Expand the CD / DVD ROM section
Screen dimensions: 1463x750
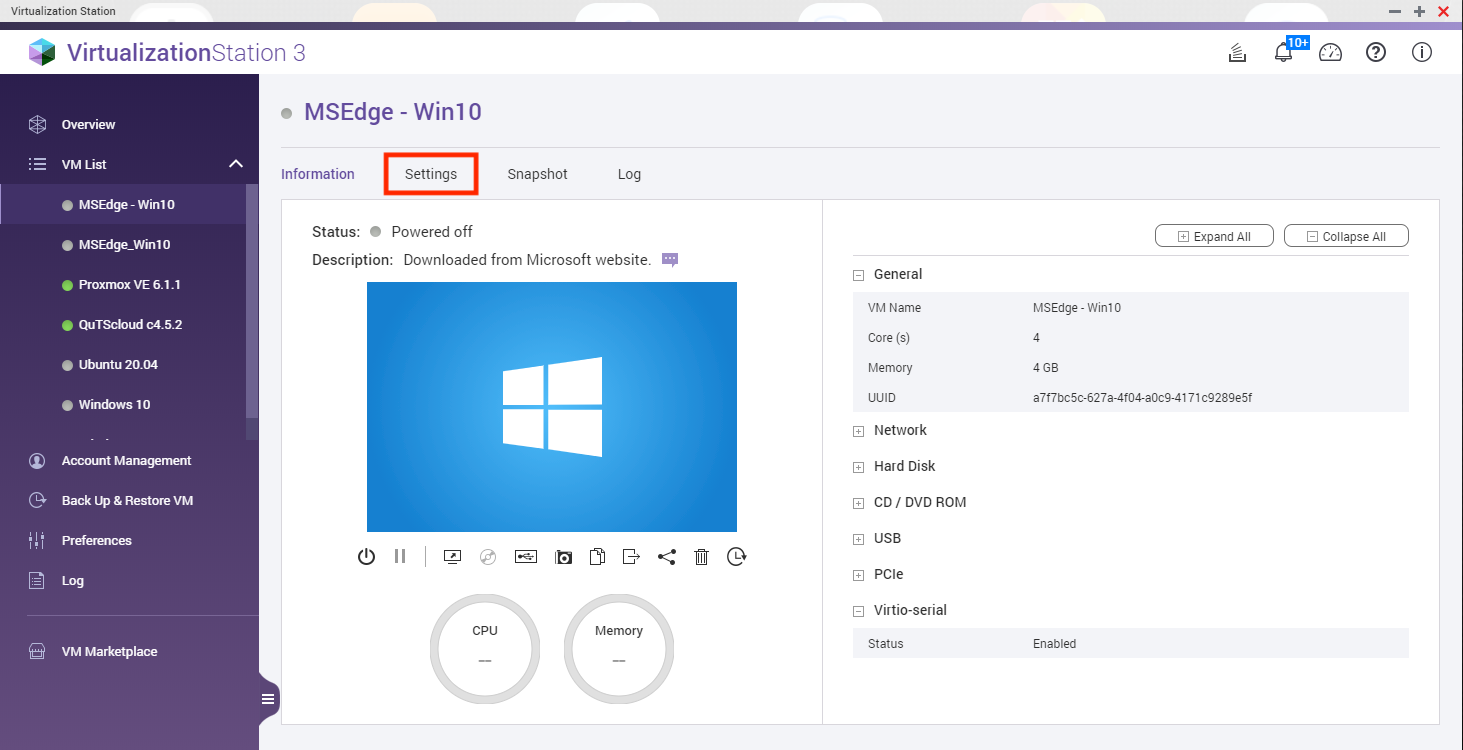click(858, 503)
